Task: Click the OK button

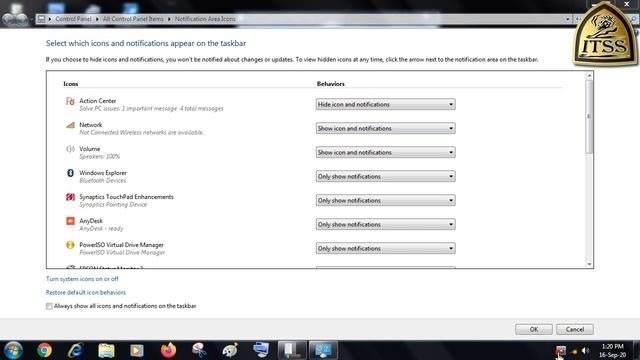Action: point(533,329)
